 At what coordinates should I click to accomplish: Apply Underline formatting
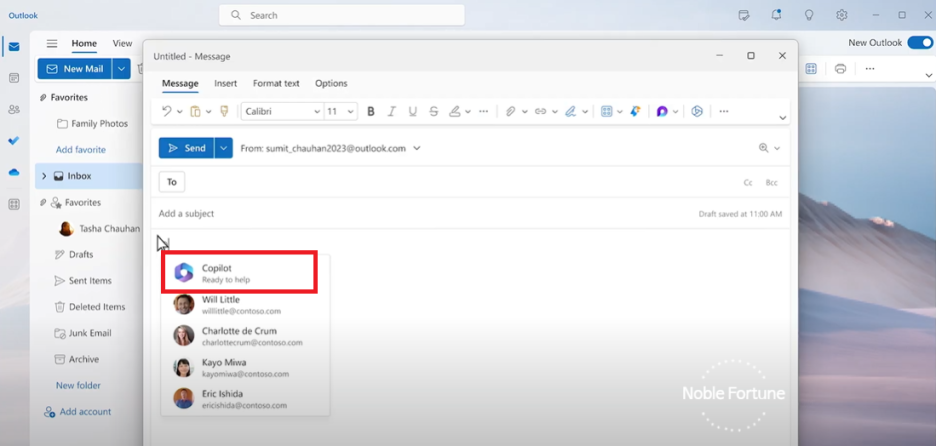[x=412, y=111]
